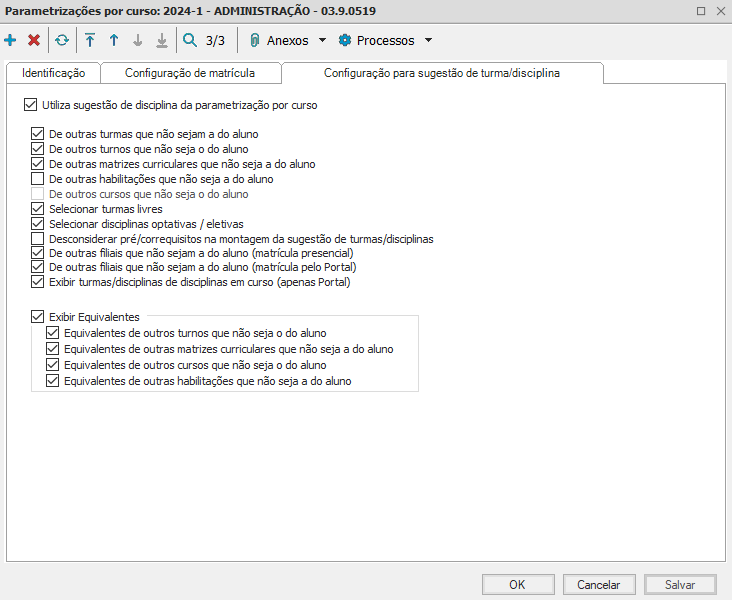Uncheck 'Selecionar turmas livres' checkbox
Viewport: 732px width, 600px height.
38,210
